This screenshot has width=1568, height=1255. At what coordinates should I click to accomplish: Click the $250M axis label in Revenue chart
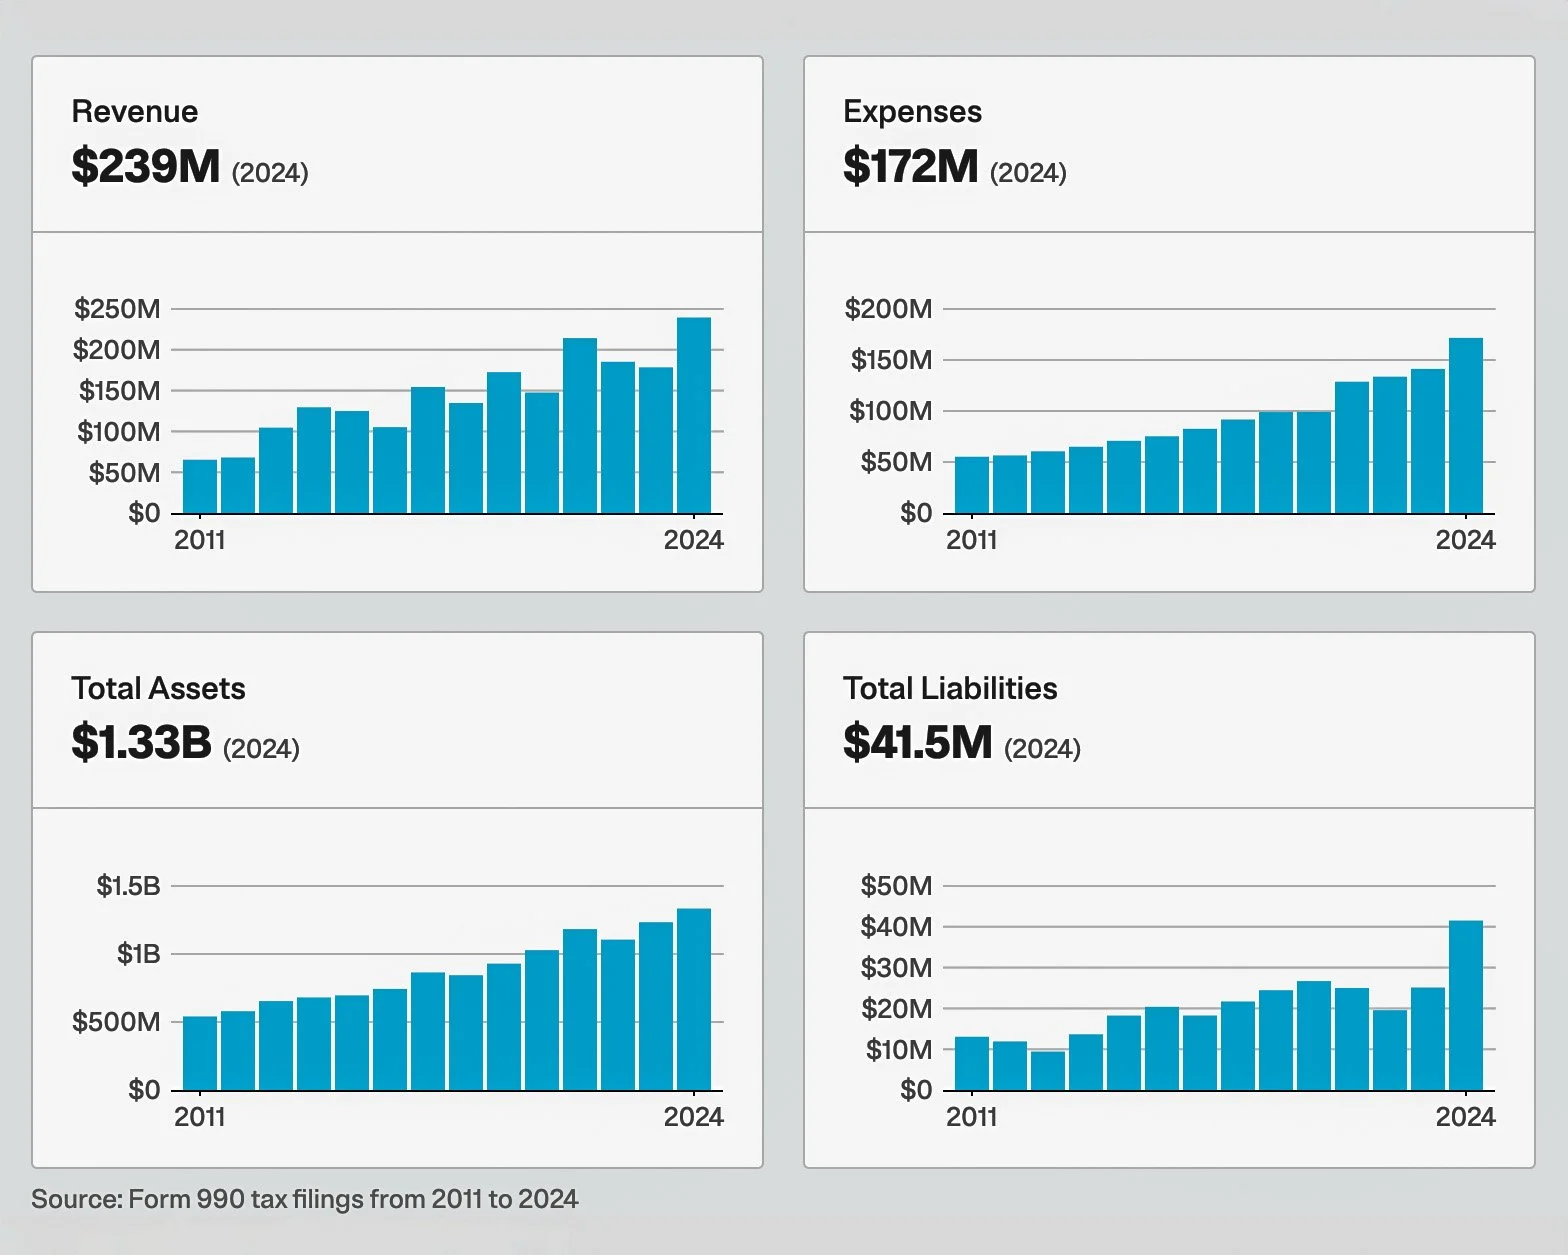click(x=117, y=309)
